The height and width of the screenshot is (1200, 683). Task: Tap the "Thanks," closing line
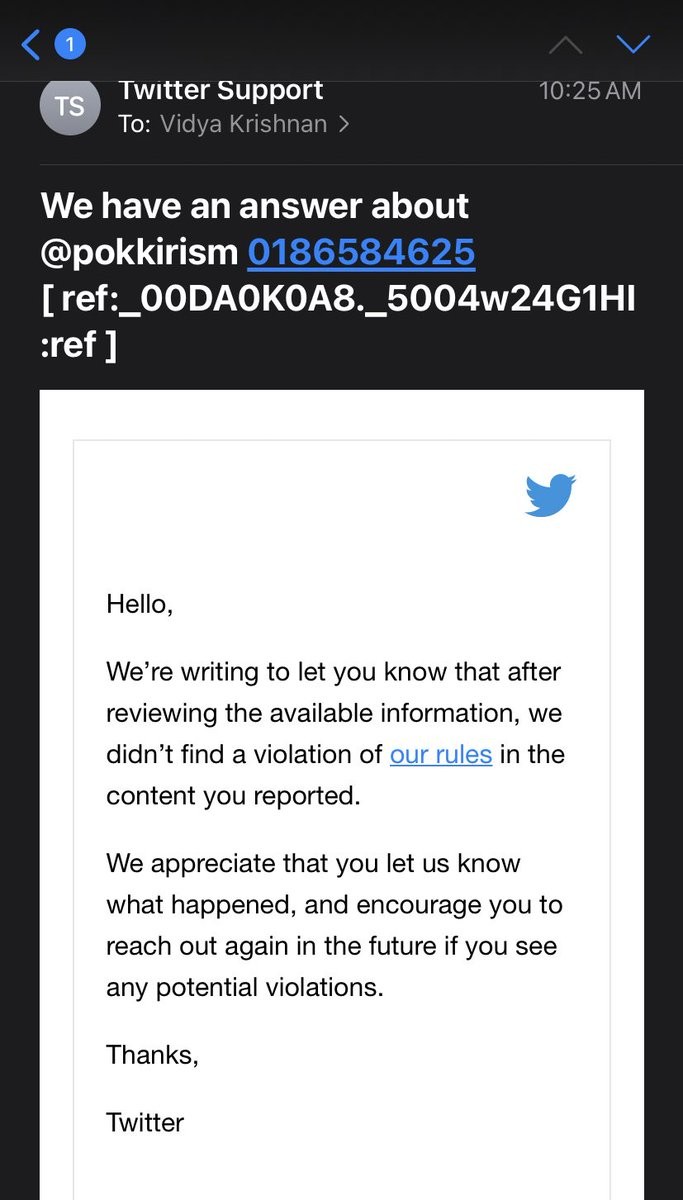[x=152, y=1055]
